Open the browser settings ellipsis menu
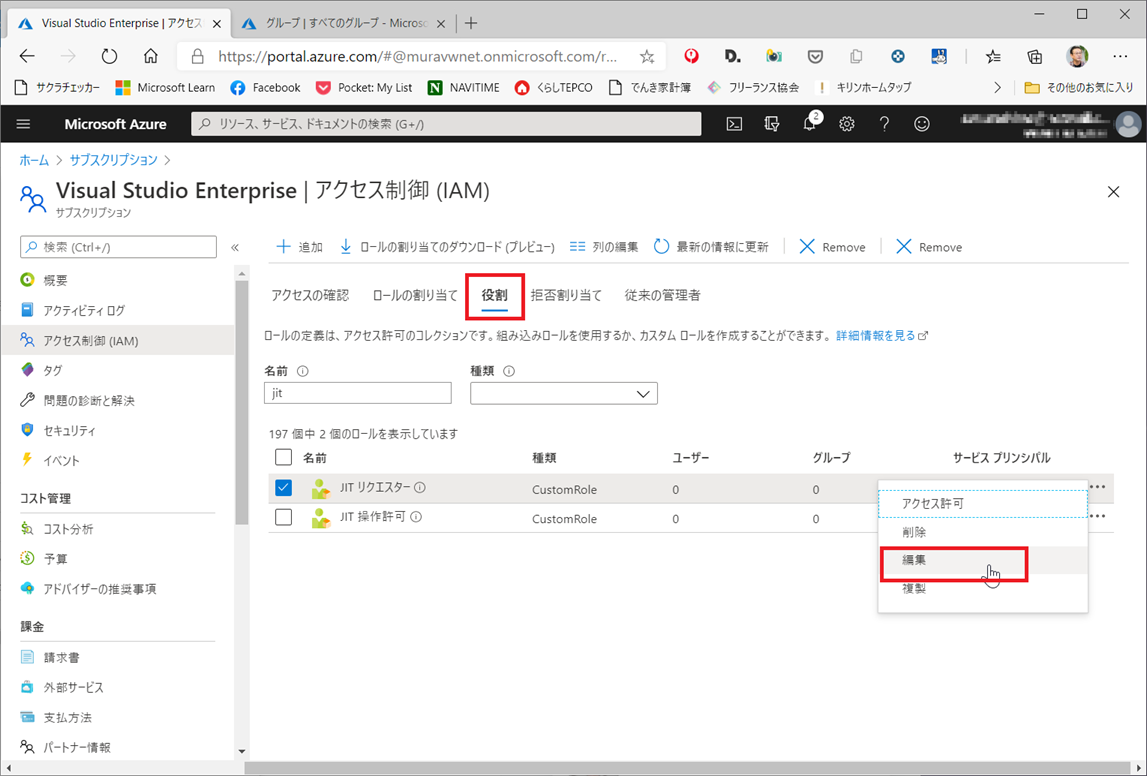Image resolution: width=1147 pixels, height=776 pixels. 1120,56
